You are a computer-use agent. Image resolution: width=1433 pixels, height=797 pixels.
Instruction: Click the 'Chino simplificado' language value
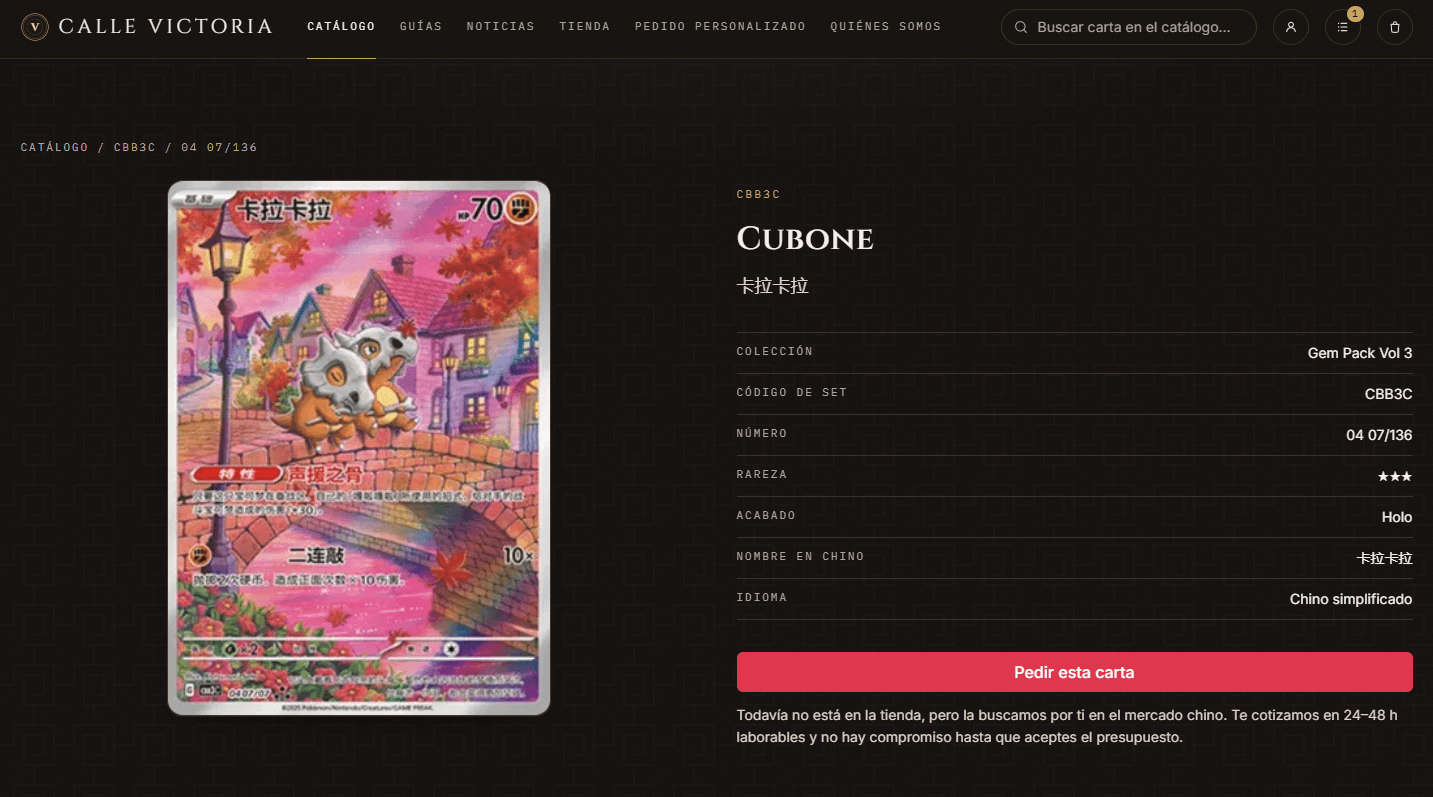point(1351,599)
